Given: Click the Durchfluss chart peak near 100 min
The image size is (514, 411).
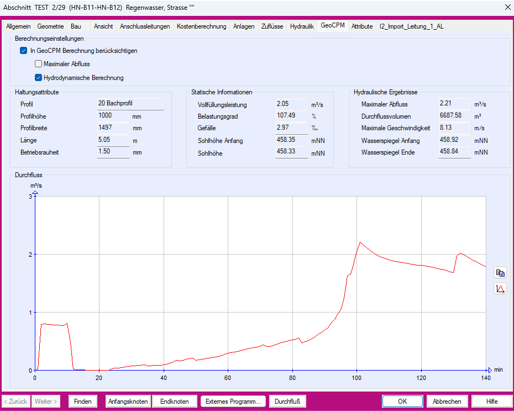Looking at the screenshot, I should [360, 243].
